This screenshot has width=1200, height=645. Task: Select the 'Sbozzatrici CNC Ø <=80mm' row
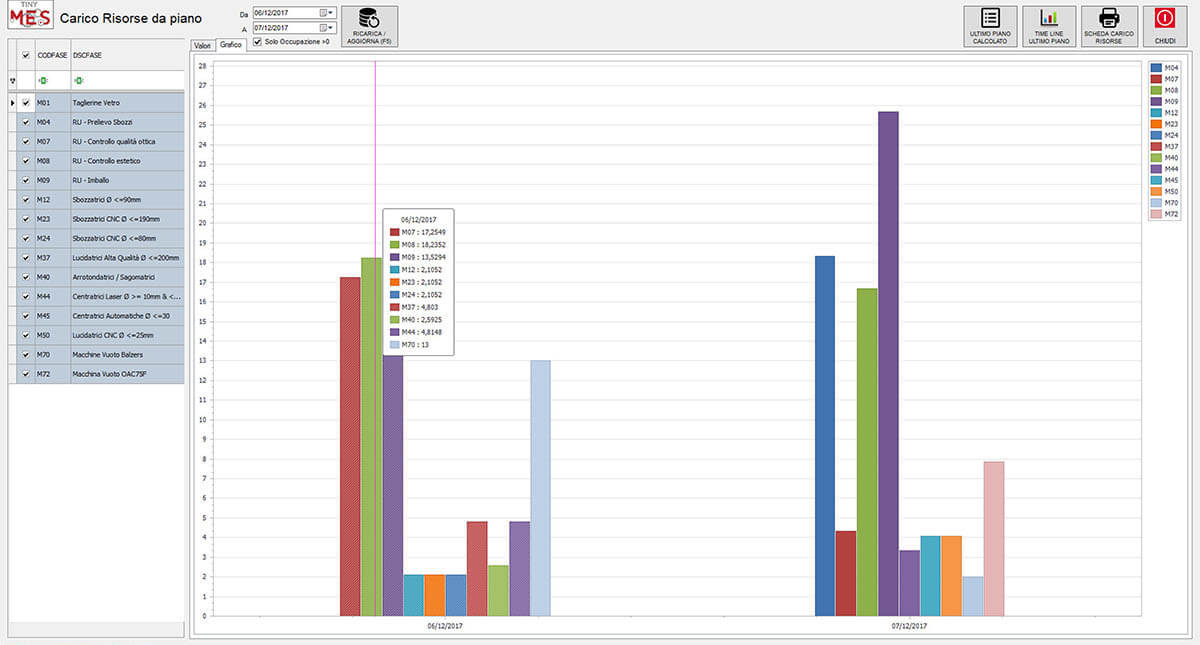96,238
